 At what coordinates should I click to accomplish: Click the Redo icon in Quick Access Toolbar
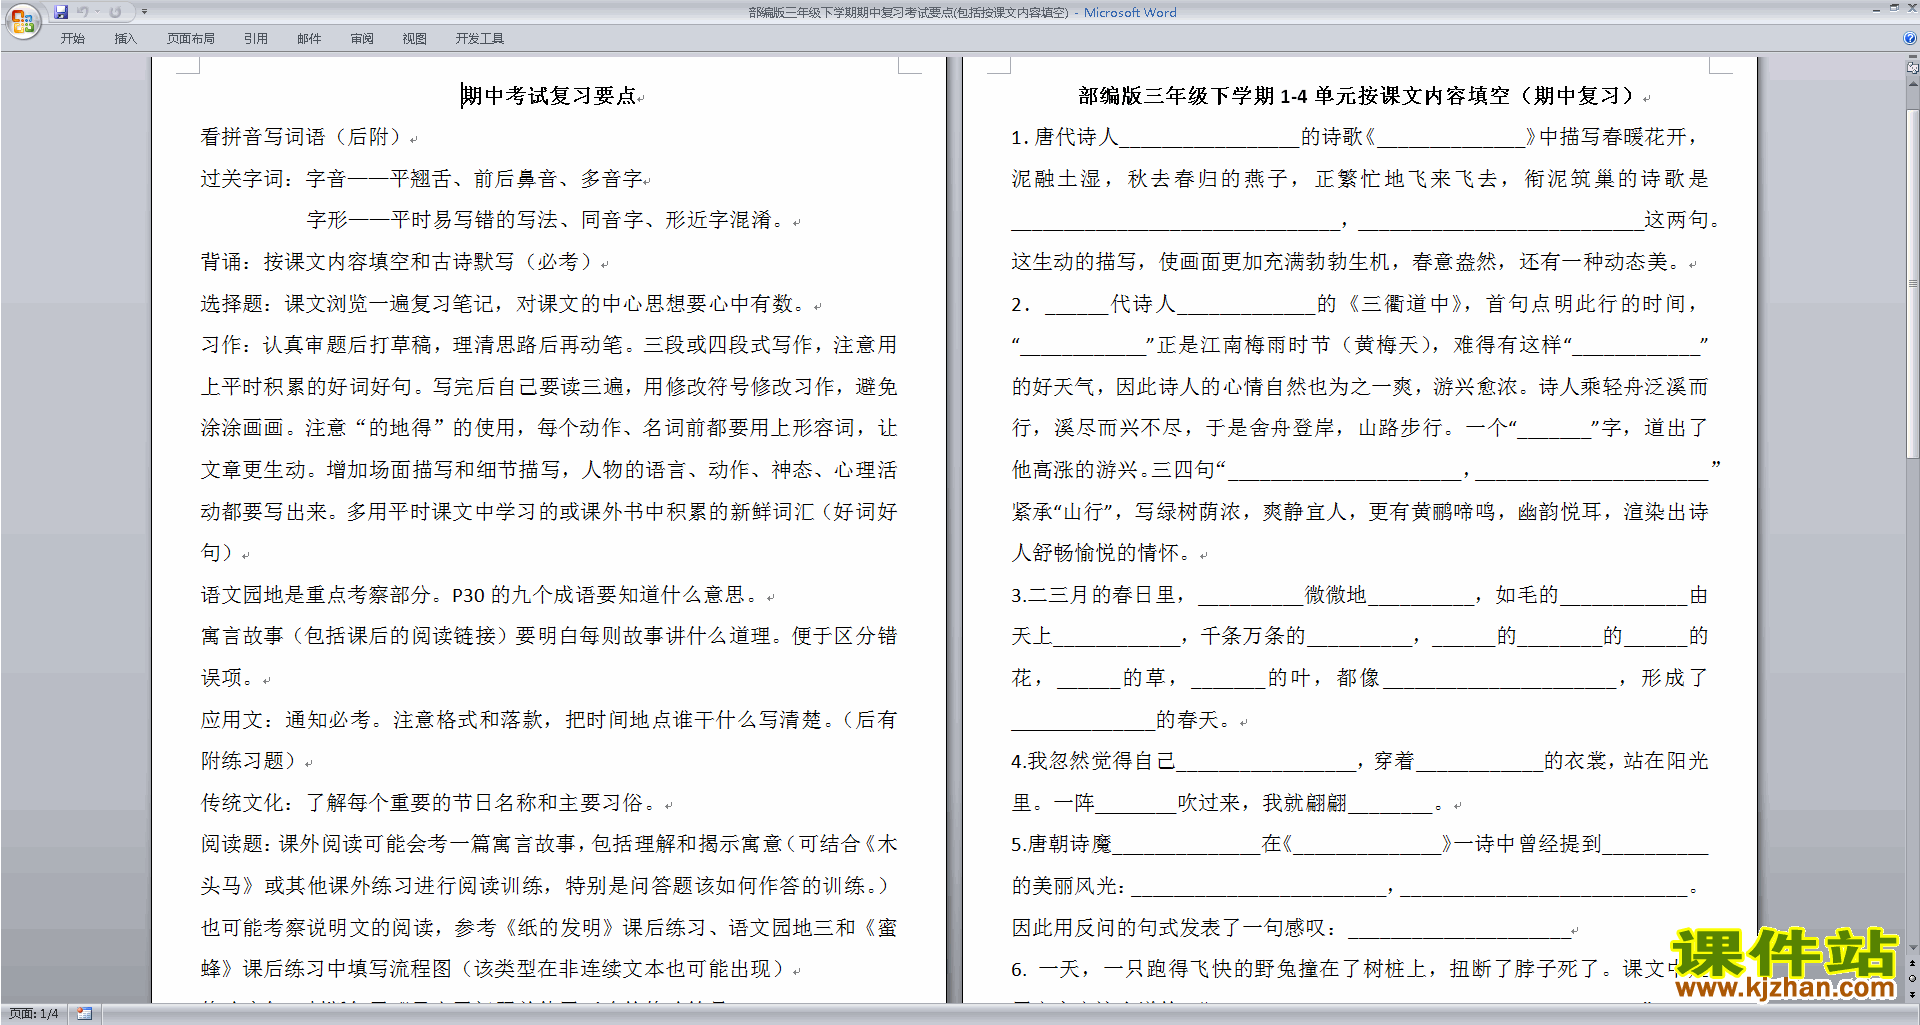click(x=115, y=12)
